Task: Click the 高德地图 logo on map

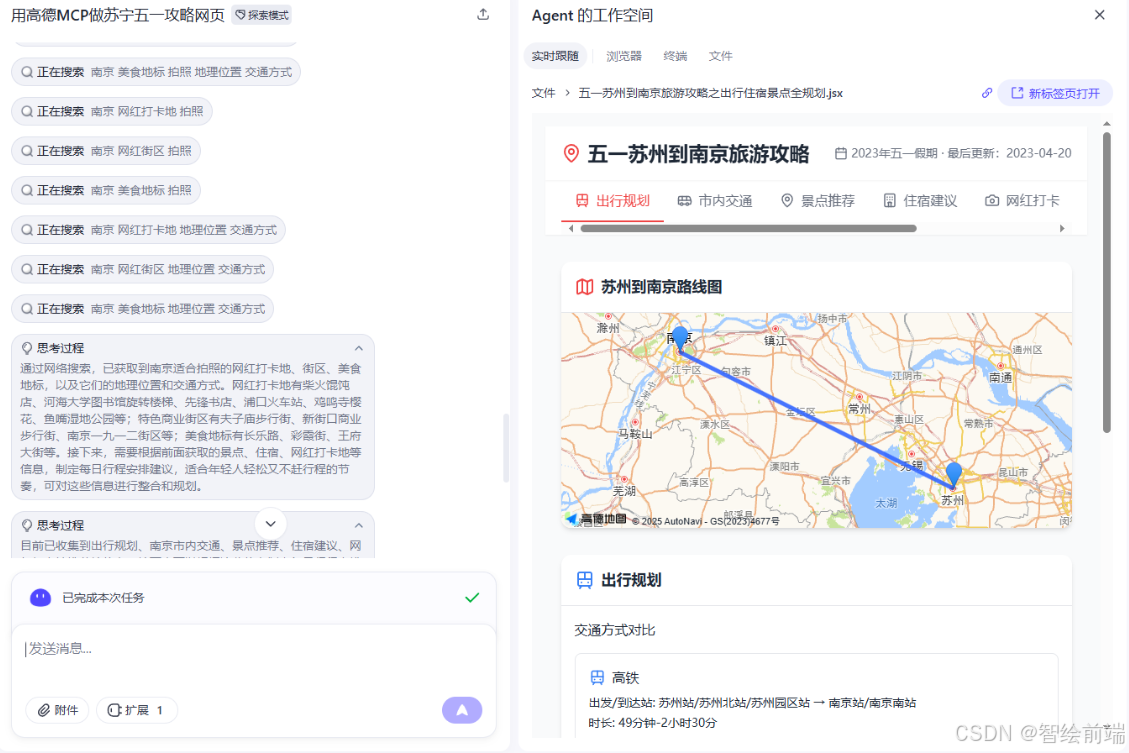Action: coord(597,519)
